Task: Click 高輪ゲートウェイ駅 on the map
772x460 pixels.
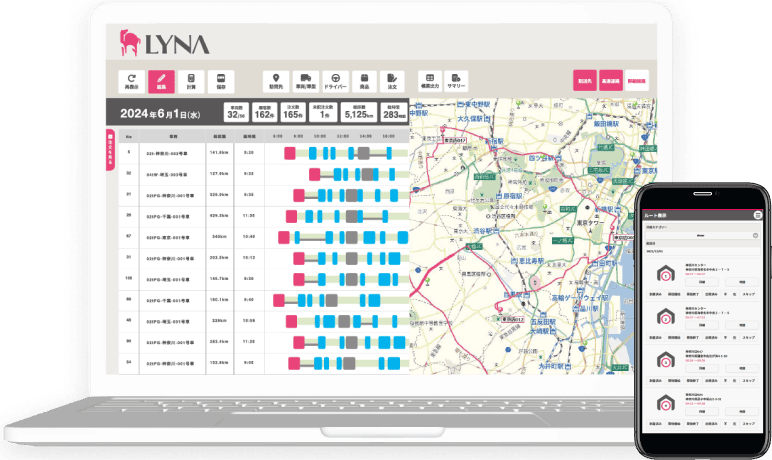Action: 580,298
